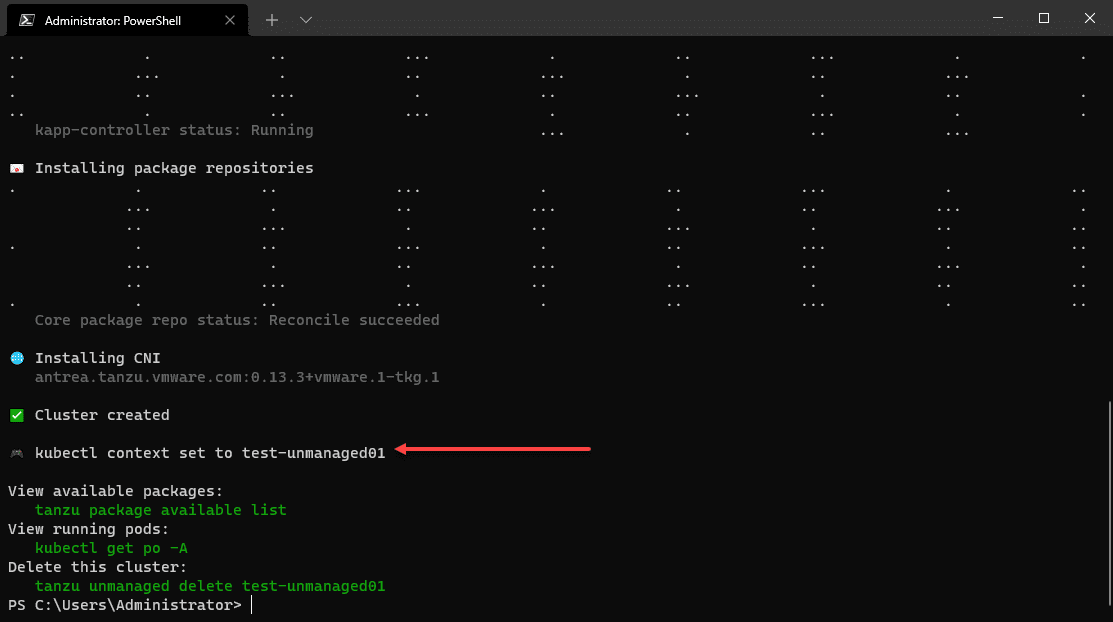Click 'View available packages:' text
Screen dimensions: 1113x622
coord(116,491)
